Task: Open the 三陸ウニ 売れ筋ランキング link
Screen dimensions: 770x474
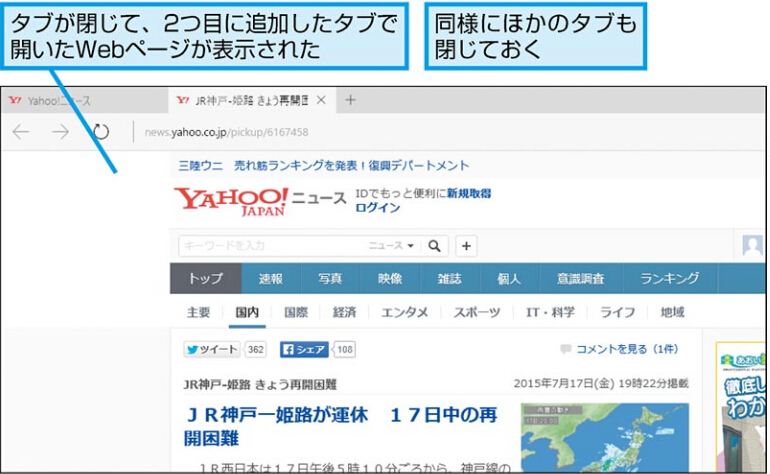Action: pos(324,166)
